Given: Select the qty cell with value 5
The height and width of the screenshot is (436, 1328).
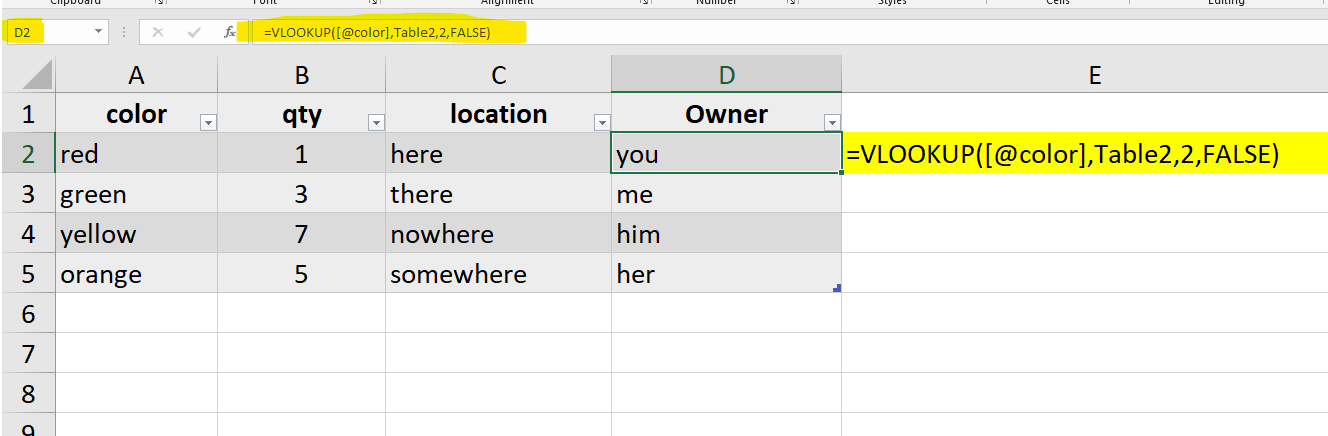Looking at the screenshot, I should tap(302, 273).
